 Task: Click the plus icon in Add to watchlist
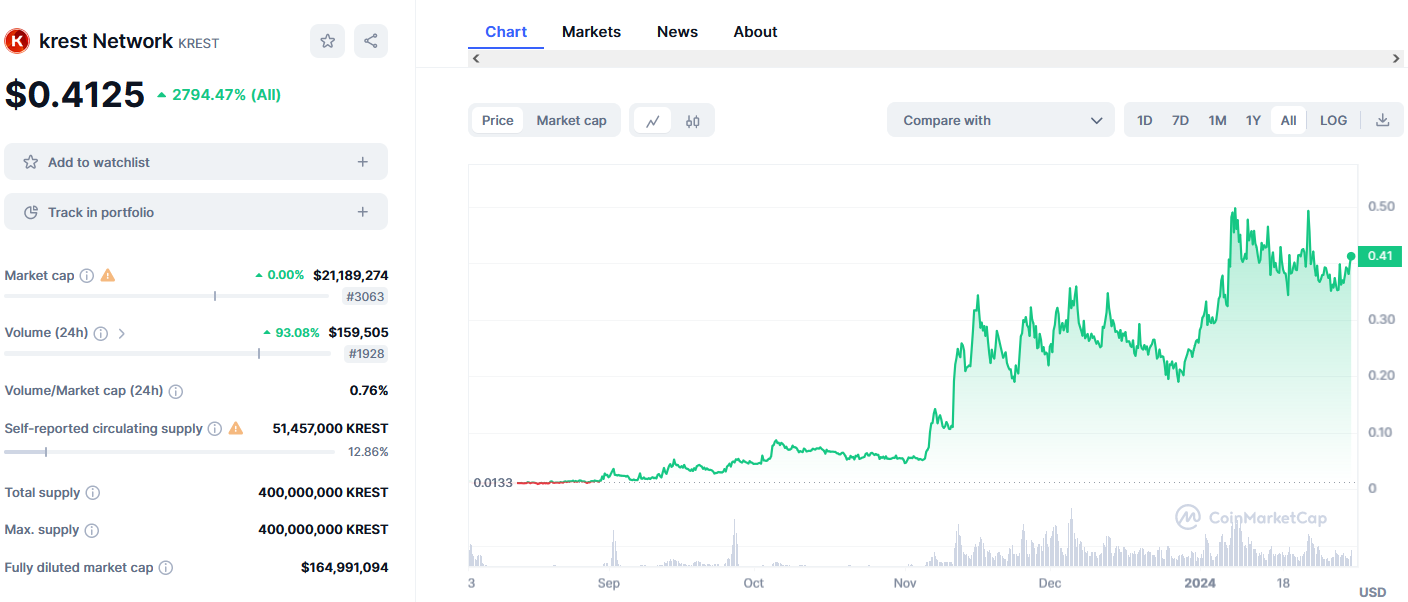pyautogui.click(x=363, y=162)
